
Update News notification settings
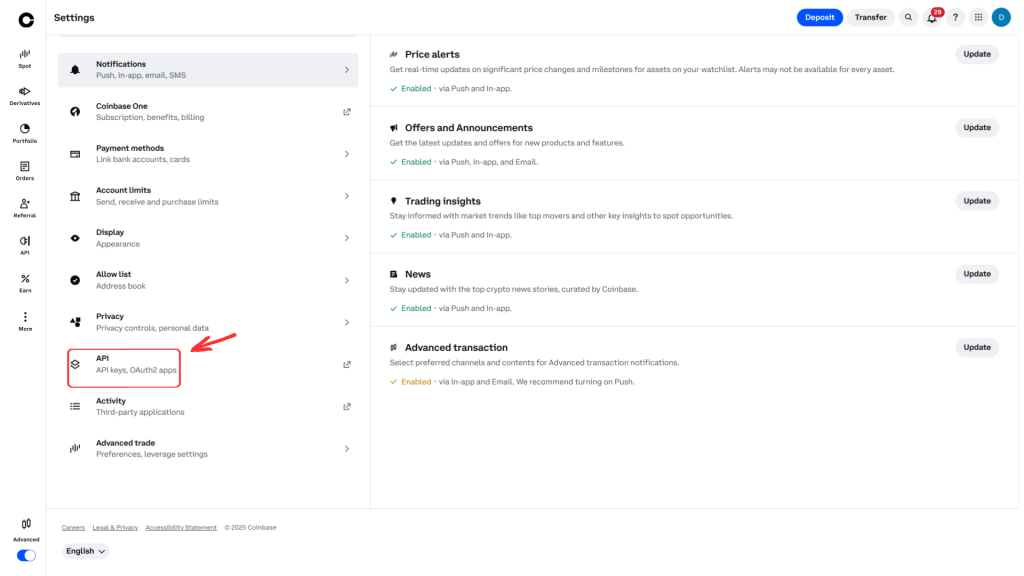[x=977, y=274]
